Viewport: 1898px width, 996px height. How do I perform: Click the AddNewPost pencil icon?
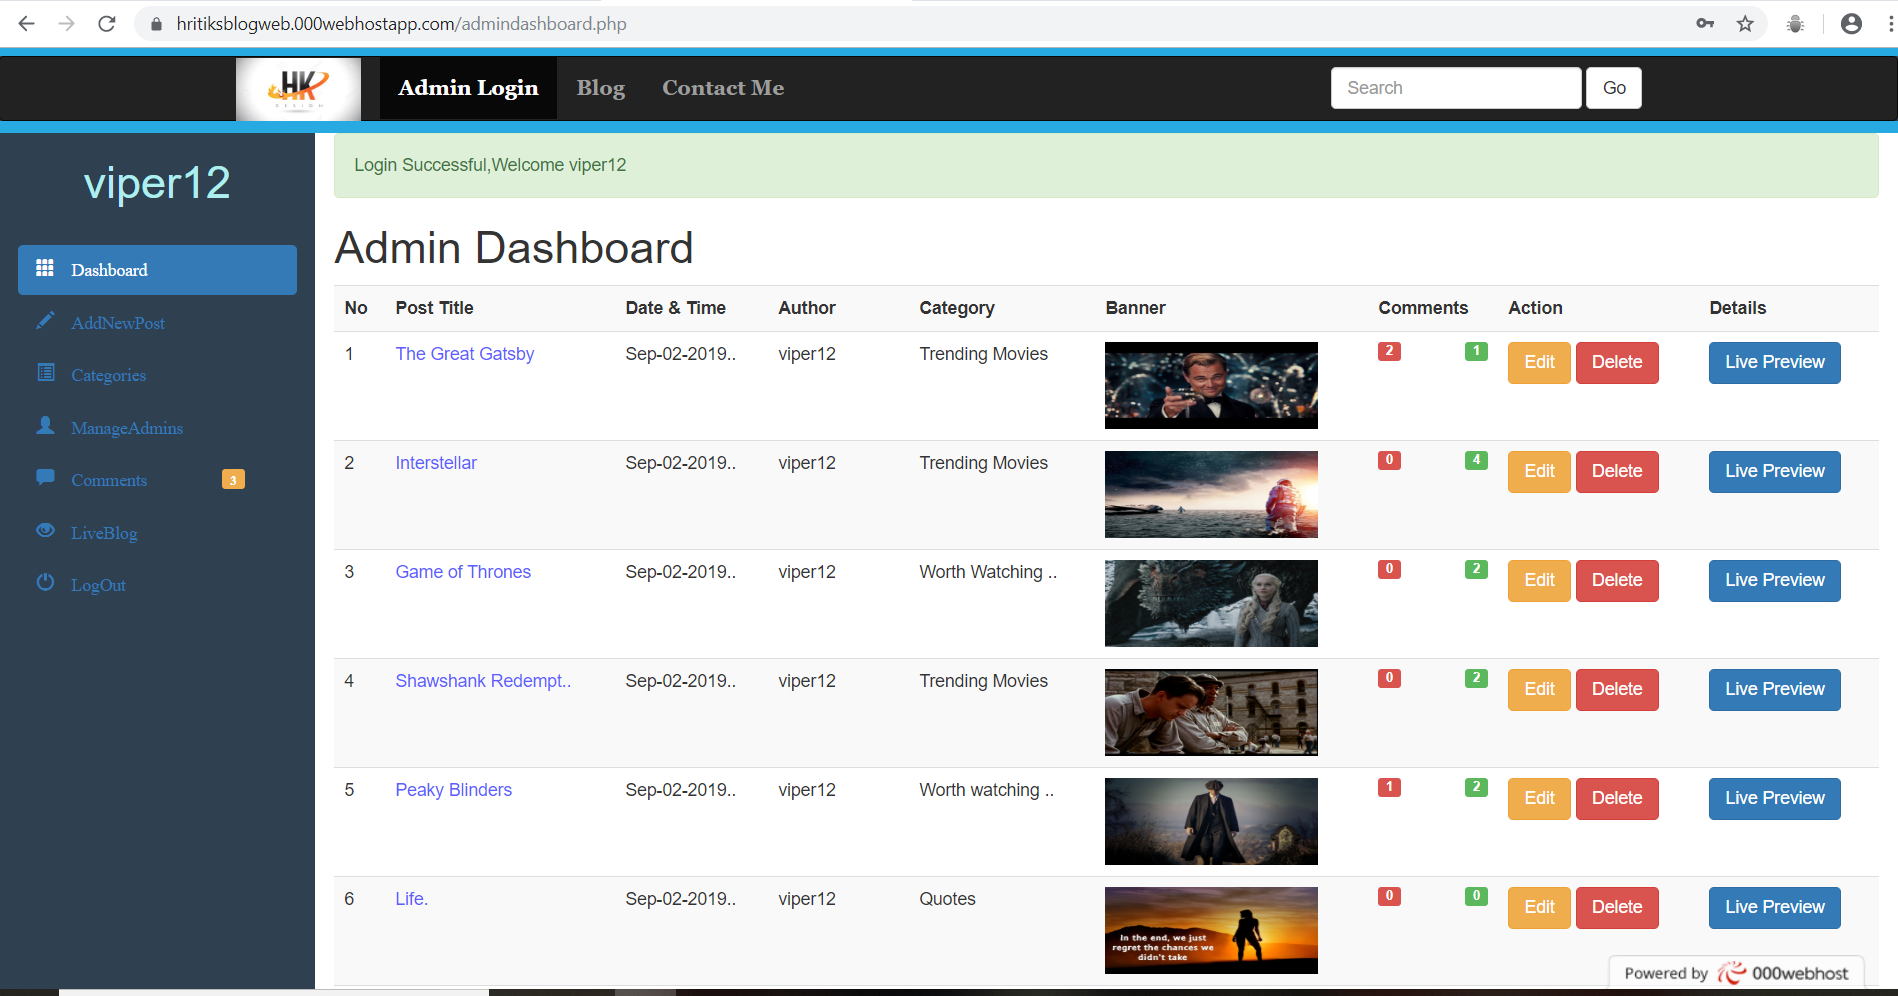tap(45, 321)
